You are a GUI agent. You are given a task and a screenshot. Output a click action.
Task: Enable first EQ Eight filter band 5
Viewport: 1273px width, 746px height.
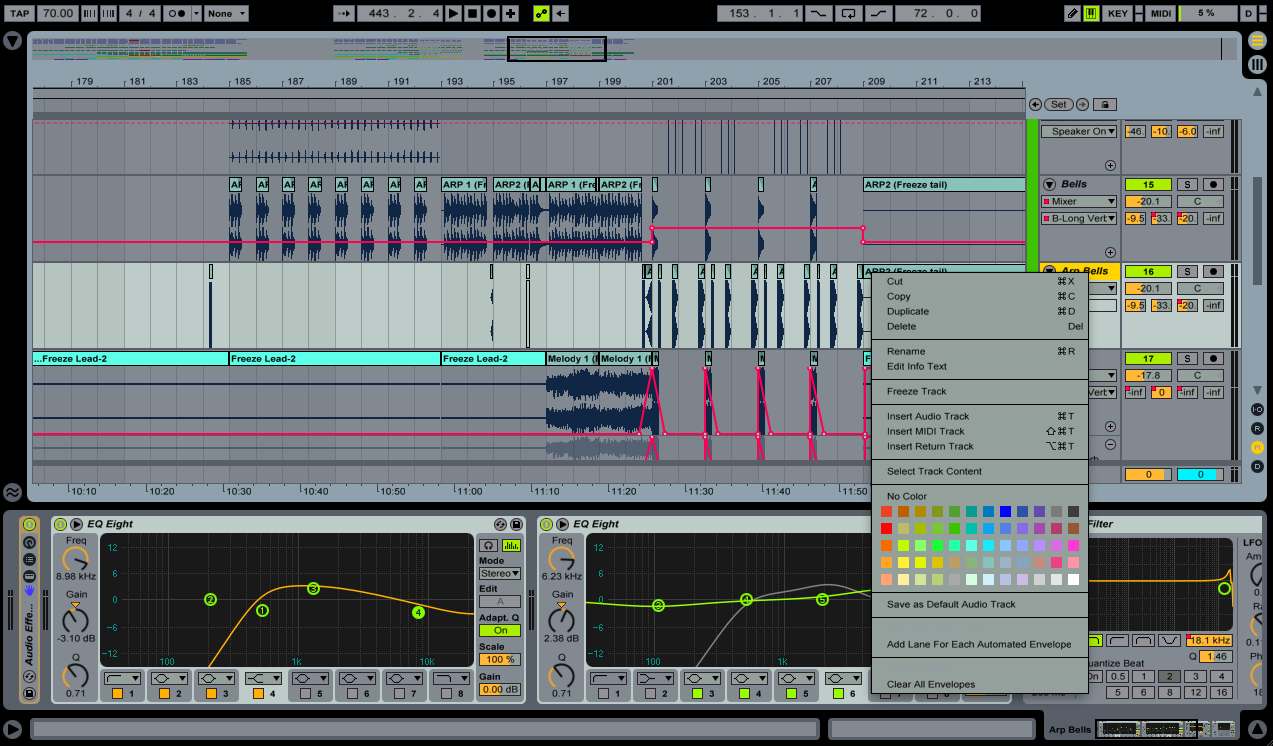pyautogui.click(x=305, y=693)
